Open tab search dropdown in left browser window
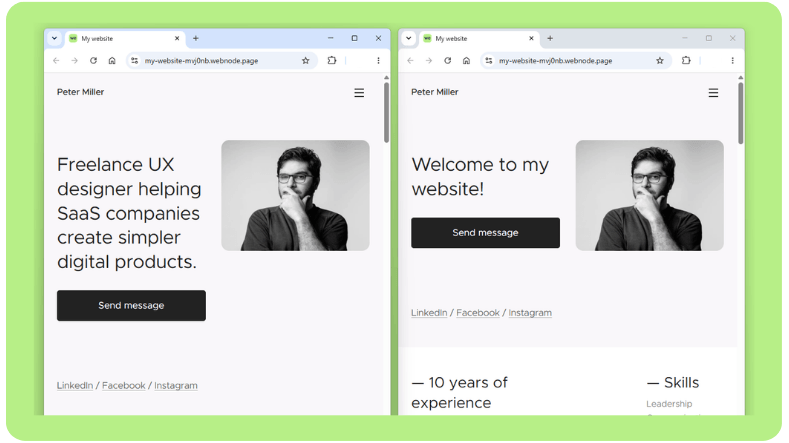789x443 pixels. pos(54,38)
